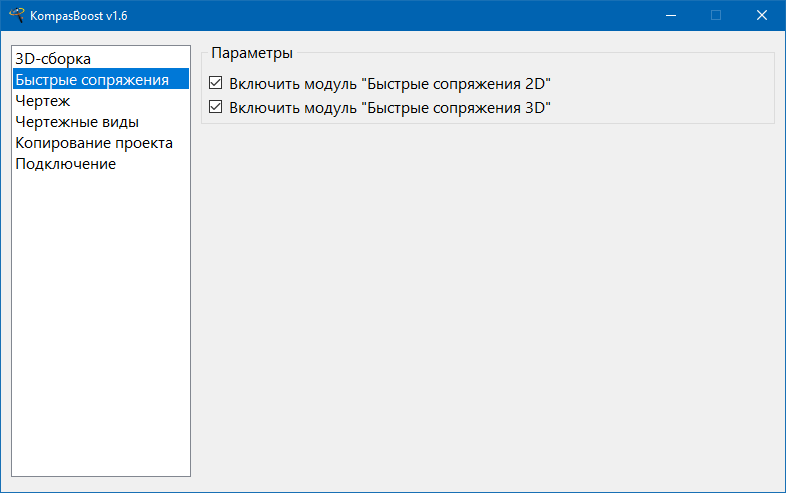Viewport: 786px width, 493px height.
Task: Click the greyed-out maximize button
Action: coord(716,16)
